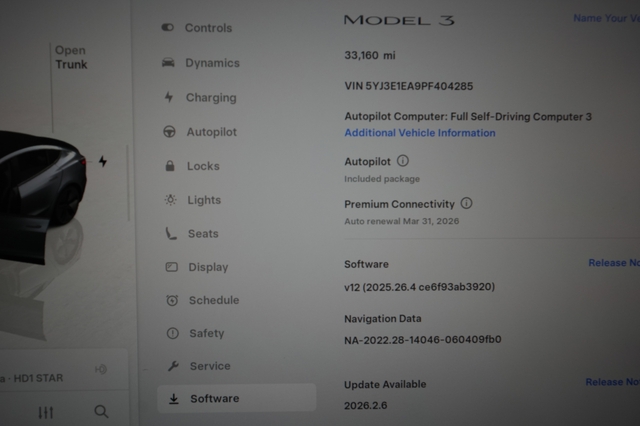The width and height of the screenshot is (640, 426).
Task: Tap software version v12 (2025.26.4 ce6f93ab3920)
Action: point(420,287)
